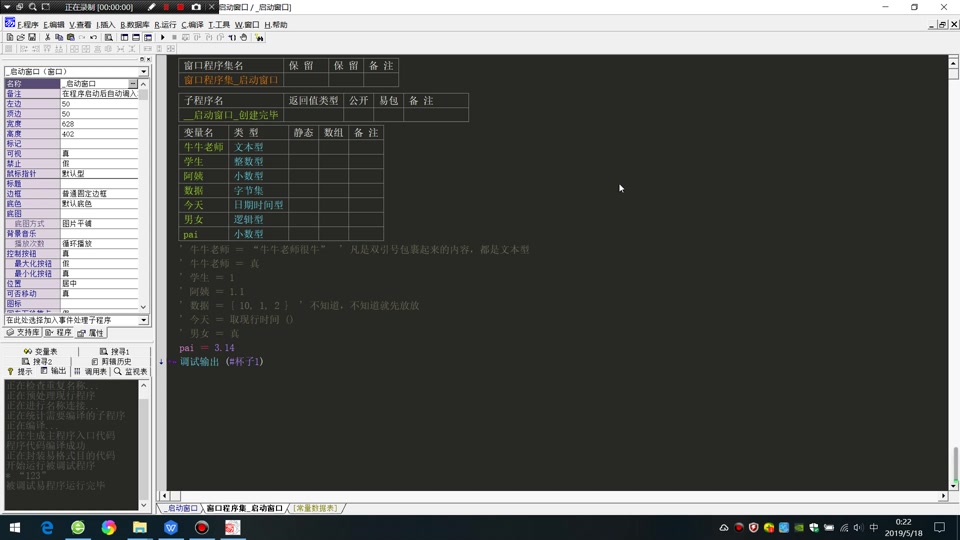Open the B.数据库 menu
This screenshot has width=960, height=540.
[x=135, y=24]
